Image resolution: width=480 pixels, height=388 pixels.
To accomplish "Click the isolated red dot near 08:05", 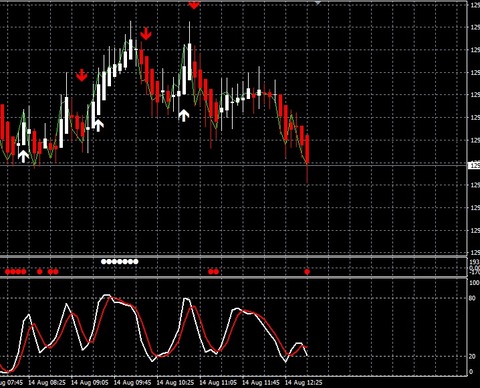I will coord(40,272).
